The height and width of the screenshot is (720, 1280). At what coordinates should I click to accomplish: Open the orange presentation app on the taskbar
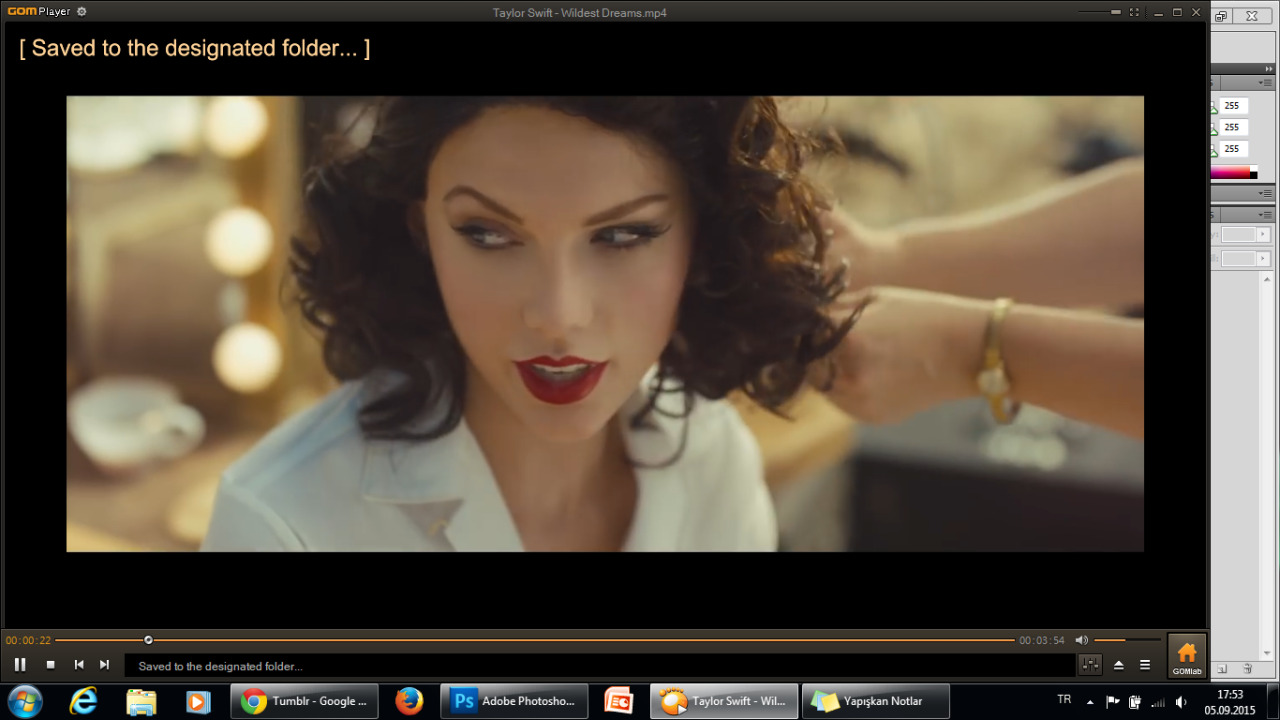point(619,701)
